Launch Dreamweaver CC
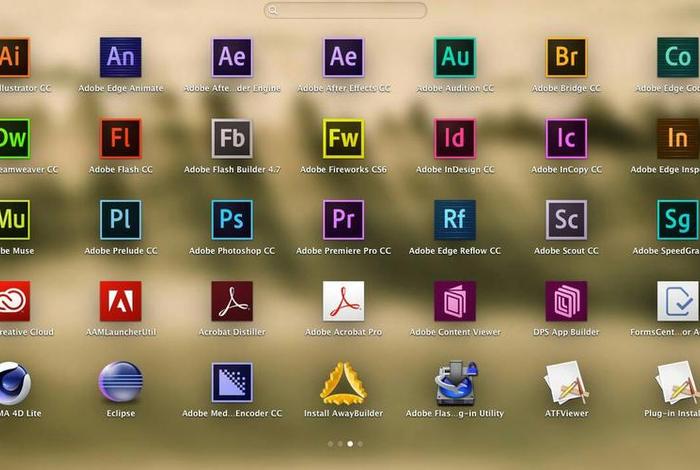 point(14,138)
